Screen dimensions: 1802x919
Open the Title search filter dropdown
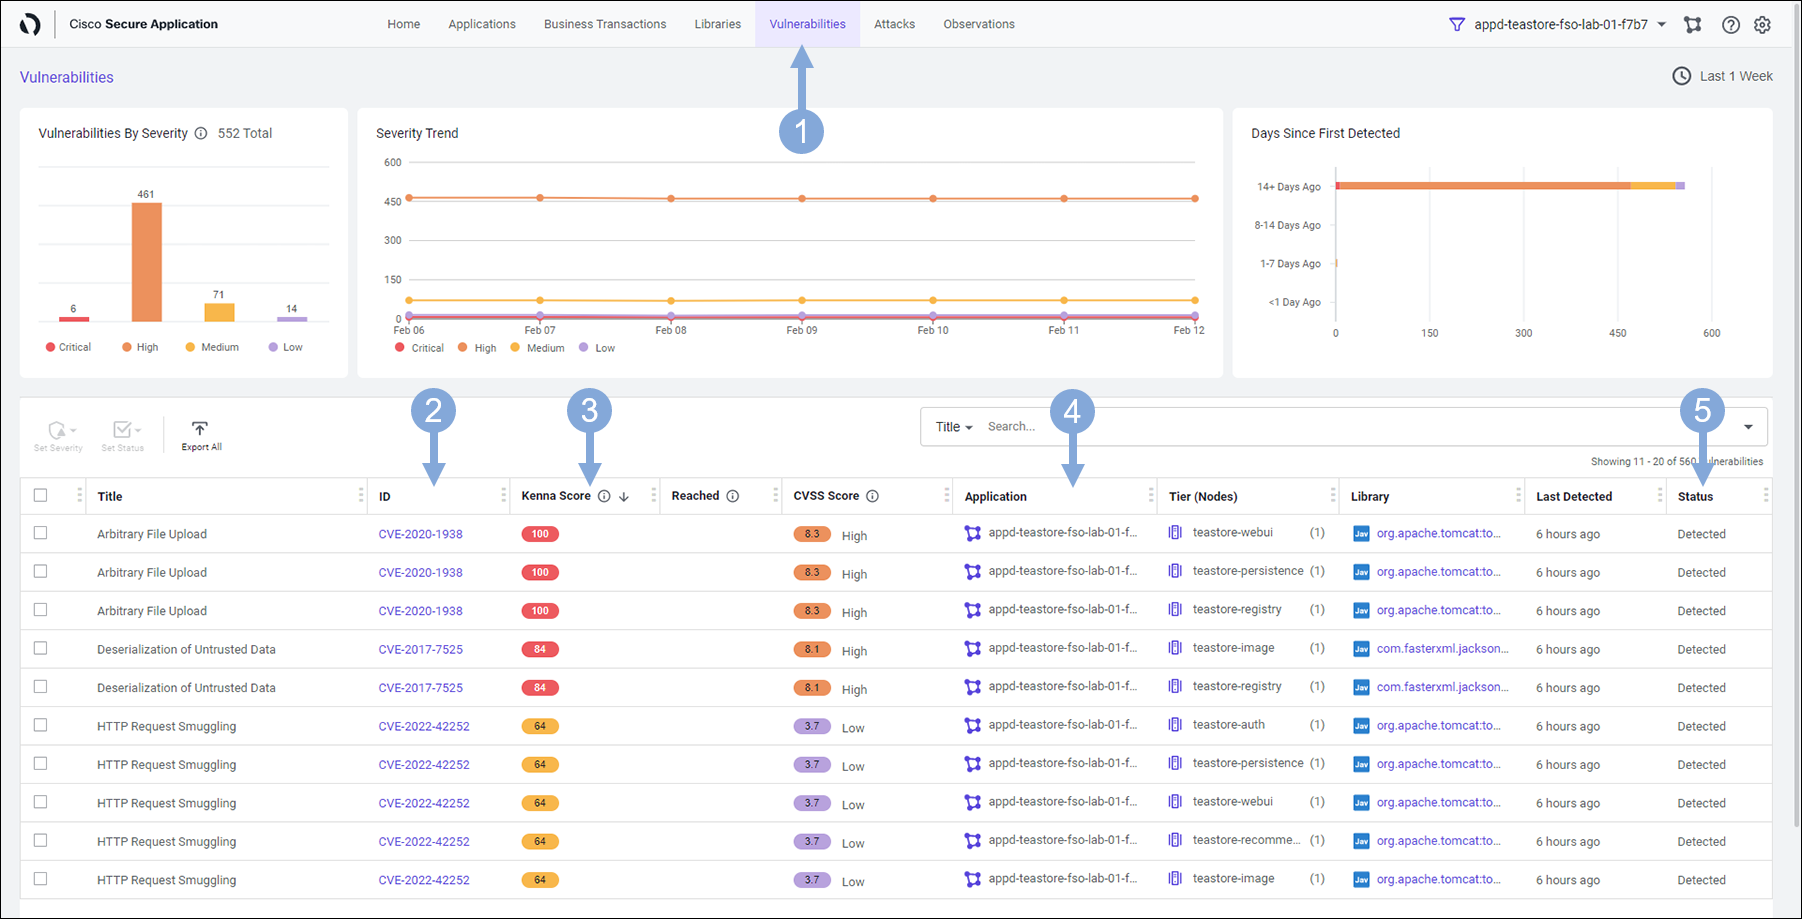pos(954,427)
